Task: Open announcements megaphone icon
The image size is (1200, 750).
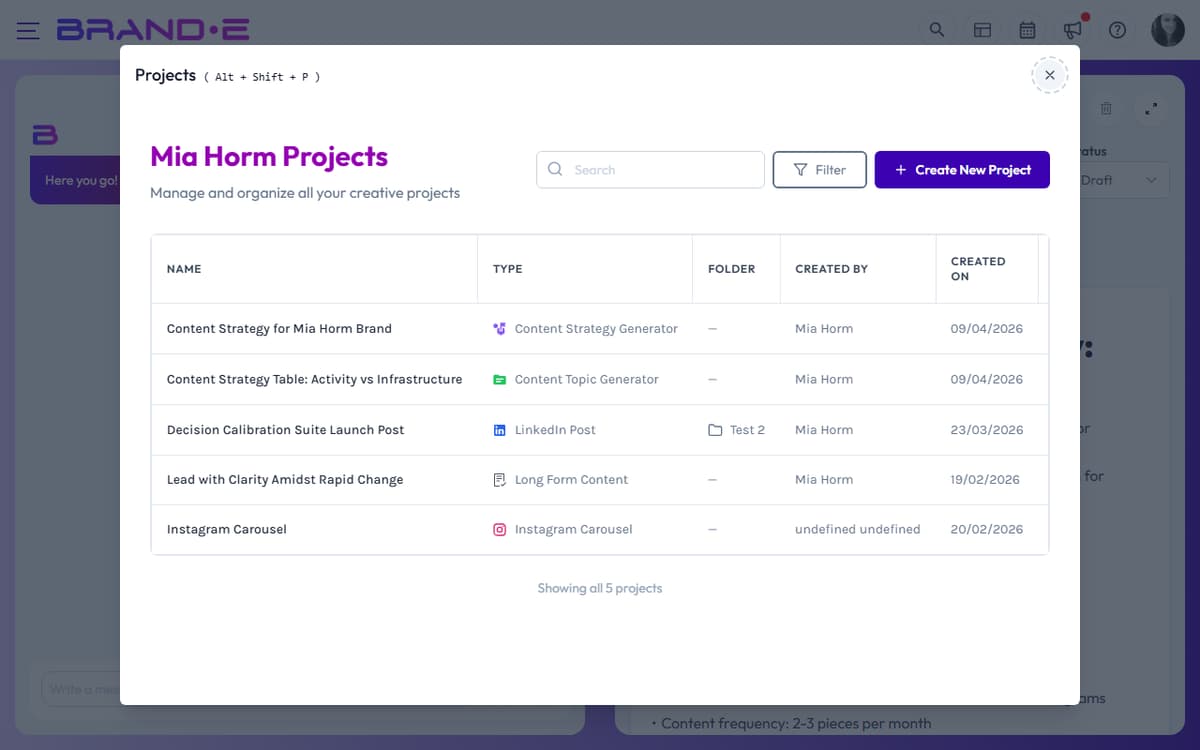Action: pos(1073,30)
